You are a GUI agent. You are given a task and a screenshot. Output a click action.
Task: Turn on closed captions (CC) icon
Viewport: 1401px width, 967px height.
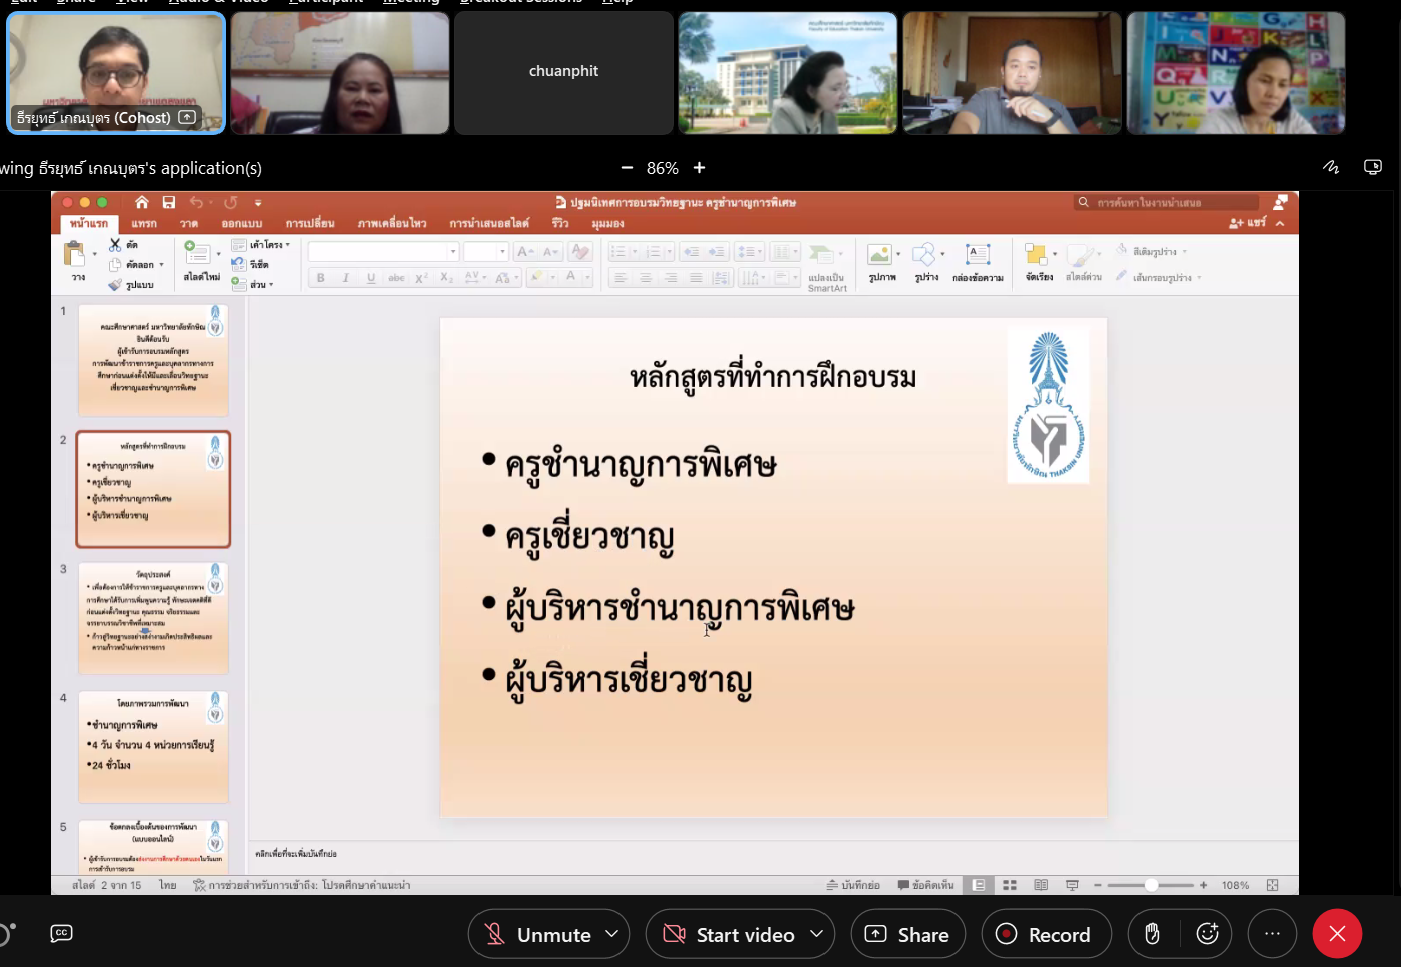(61, 933)
